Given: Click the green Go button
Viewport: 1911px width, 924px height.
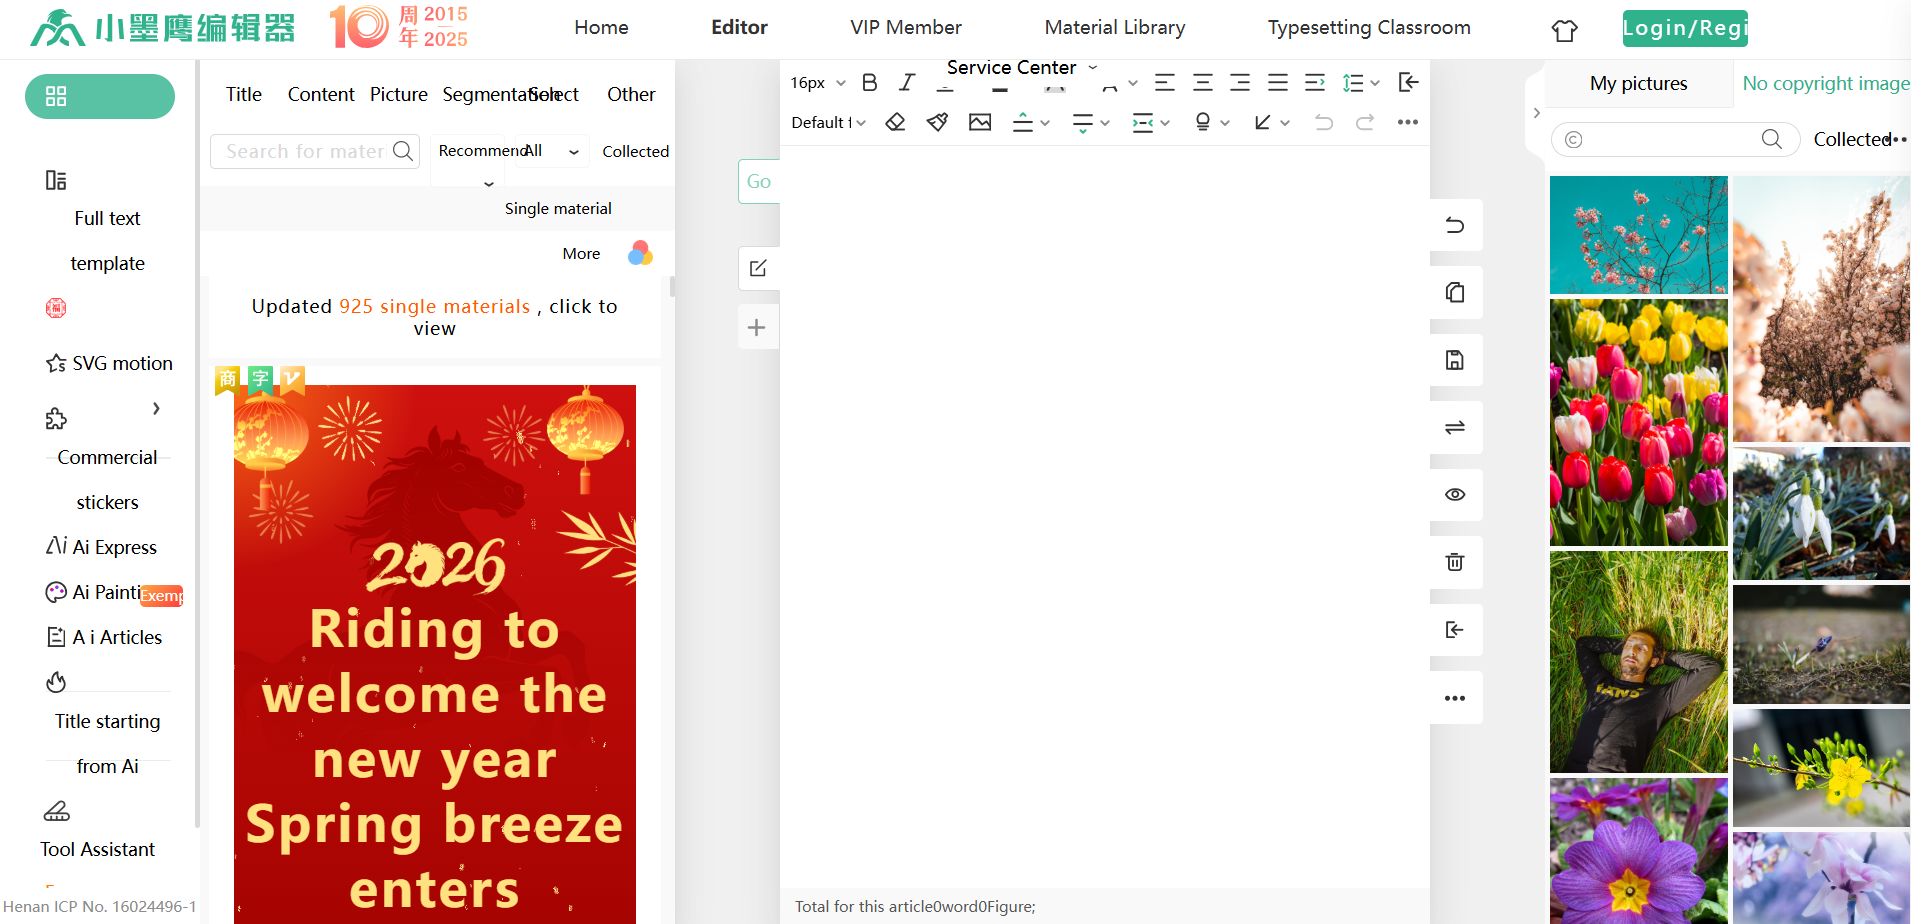Looking at the screenshot, I should 759,181.
